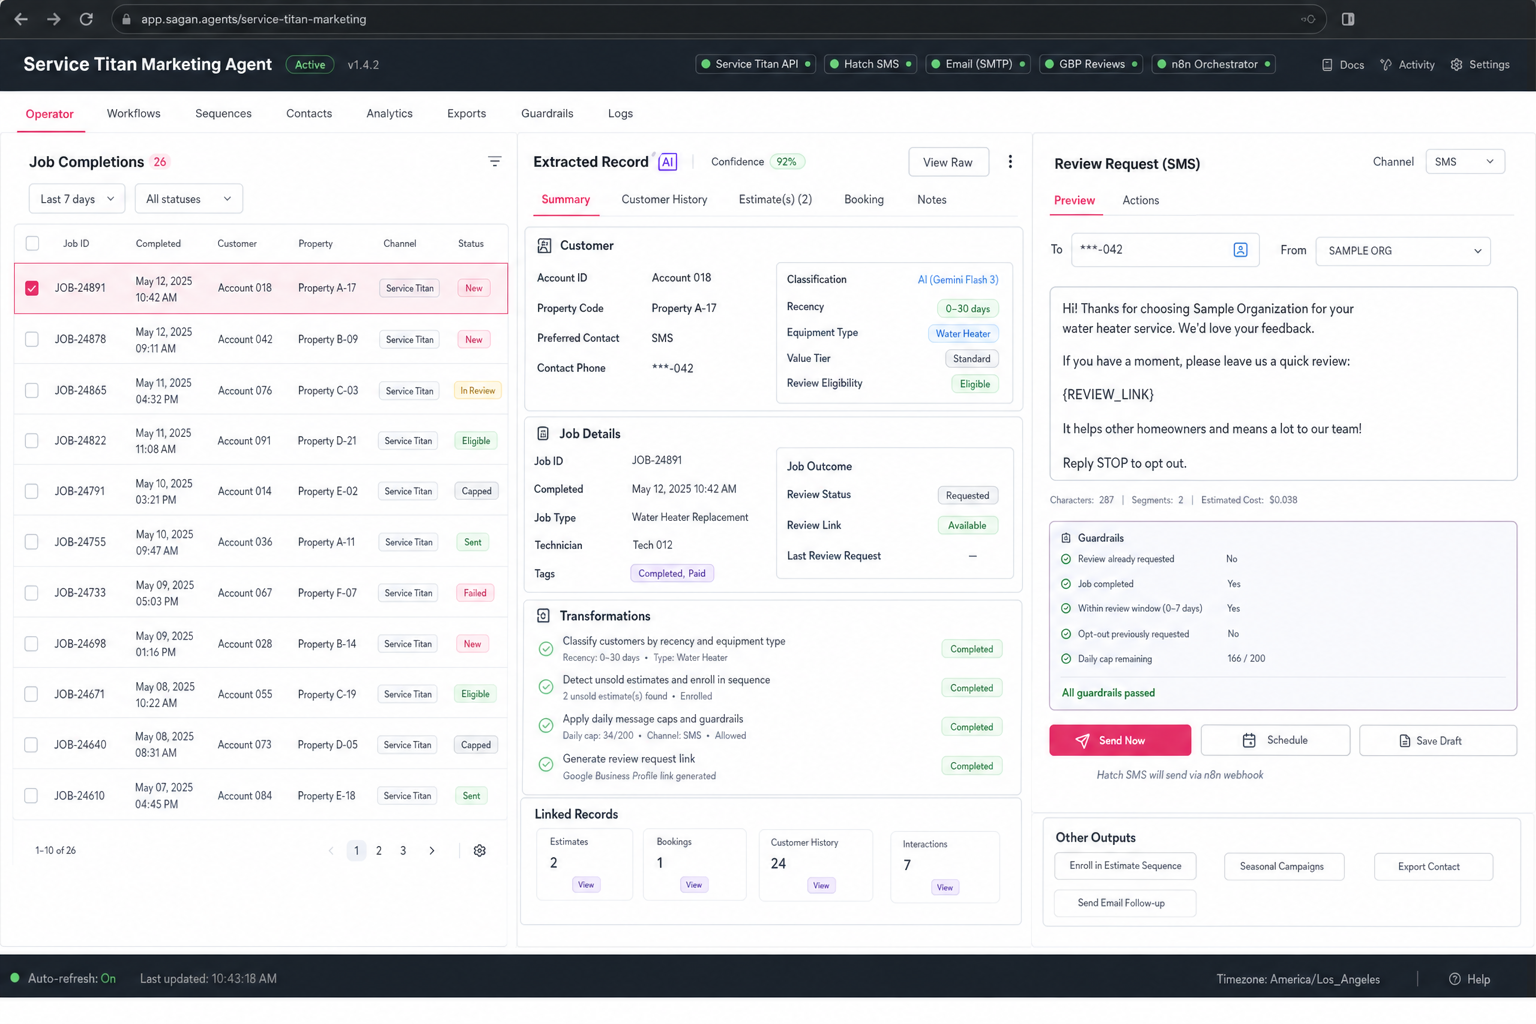This screenshot has height=1024, width=1536.
Task: Select the JOB-24822 checkbox
Action: (32, 441)
